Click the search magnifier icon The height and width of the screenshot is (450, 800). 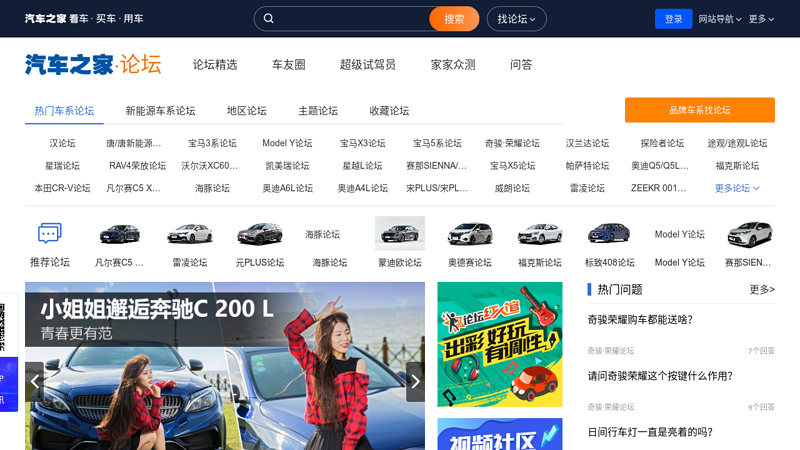click(268, 19)
